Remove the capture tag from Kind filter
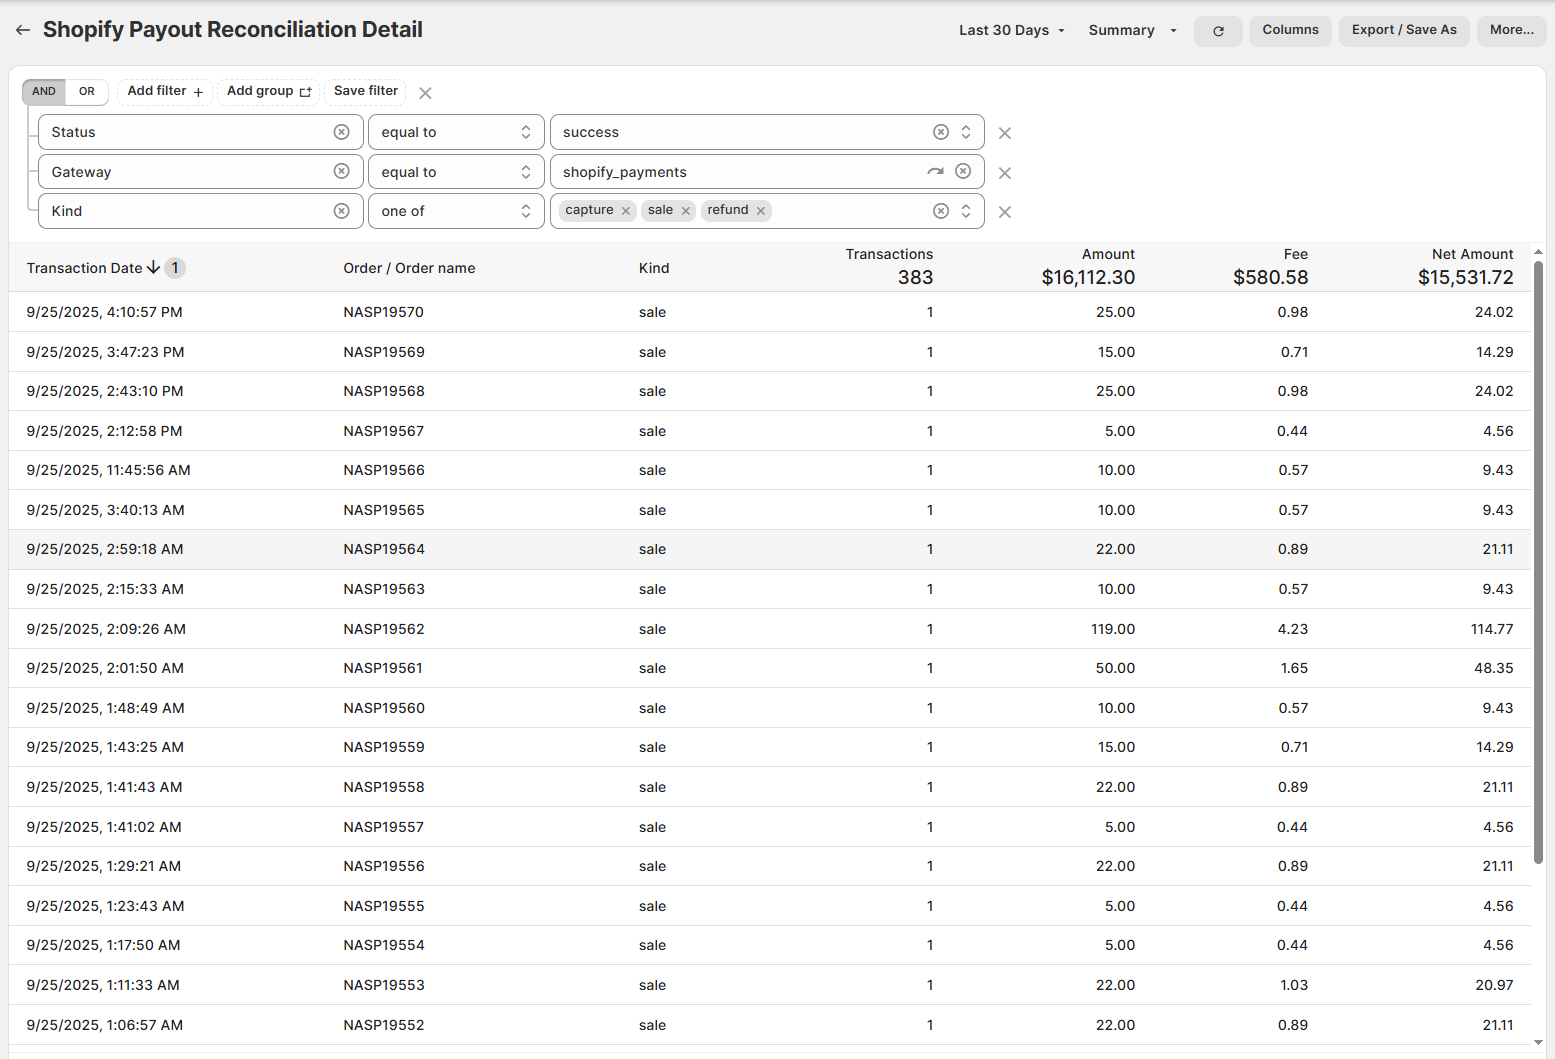 [626, 211]
